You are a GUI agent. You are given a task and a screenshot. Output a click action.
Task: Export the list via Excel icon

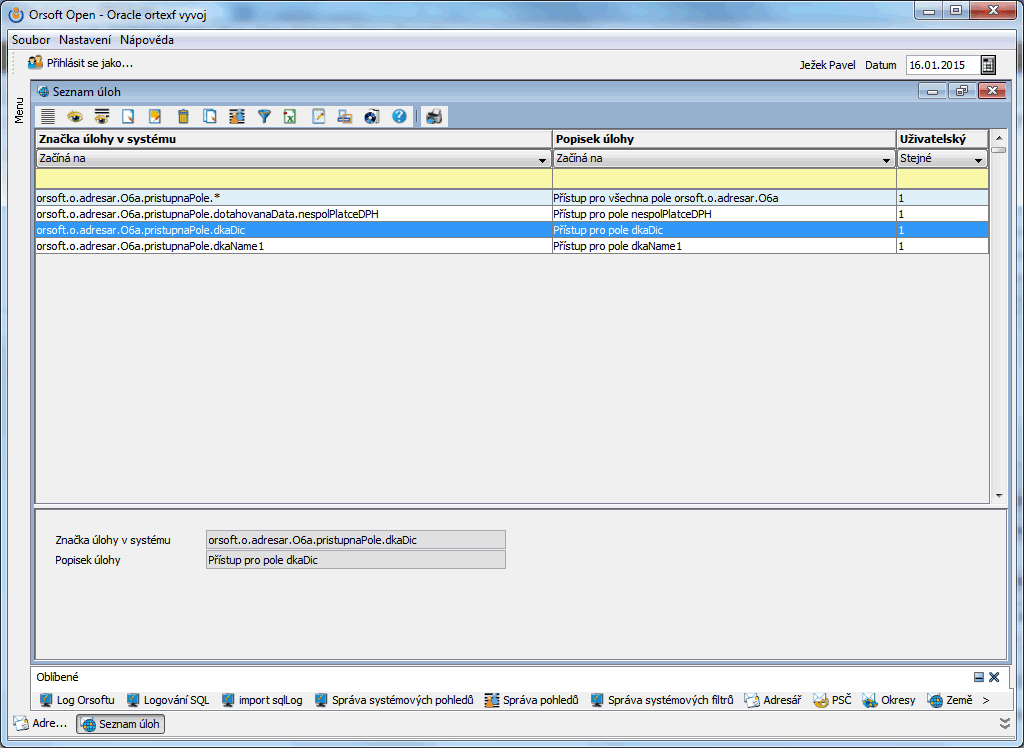click(x=290, y=117)
